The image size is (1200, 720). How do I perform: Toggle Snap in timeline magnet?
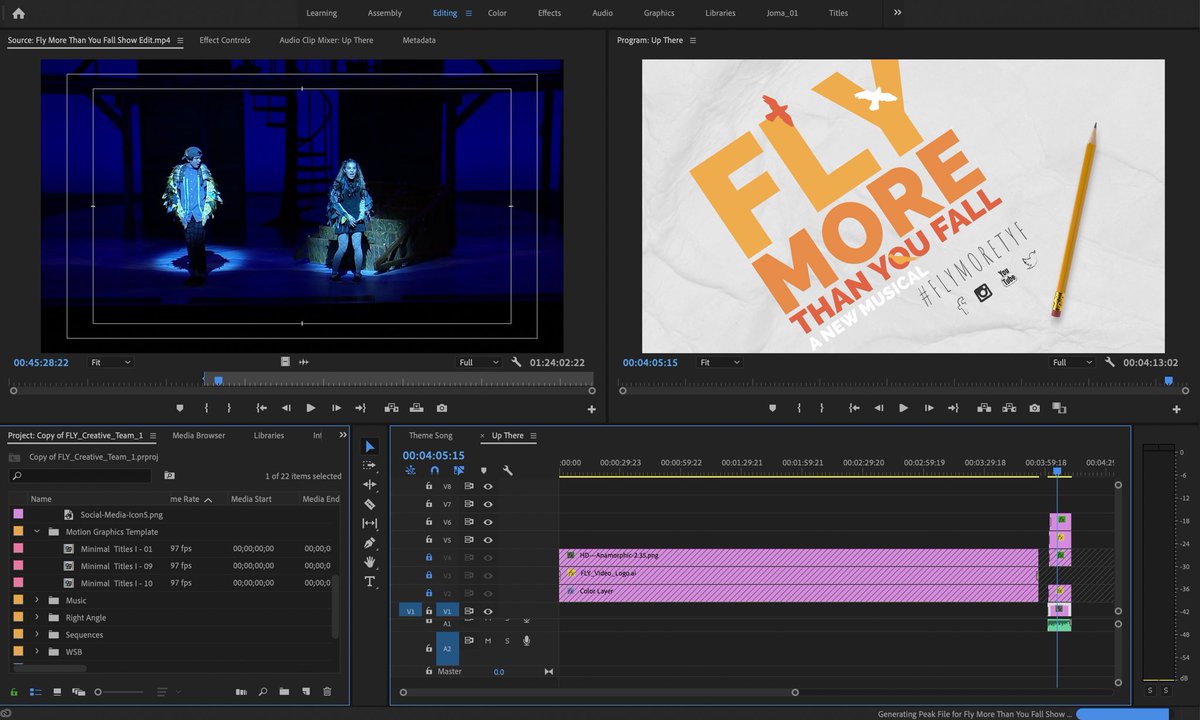(x=435, y=470)
